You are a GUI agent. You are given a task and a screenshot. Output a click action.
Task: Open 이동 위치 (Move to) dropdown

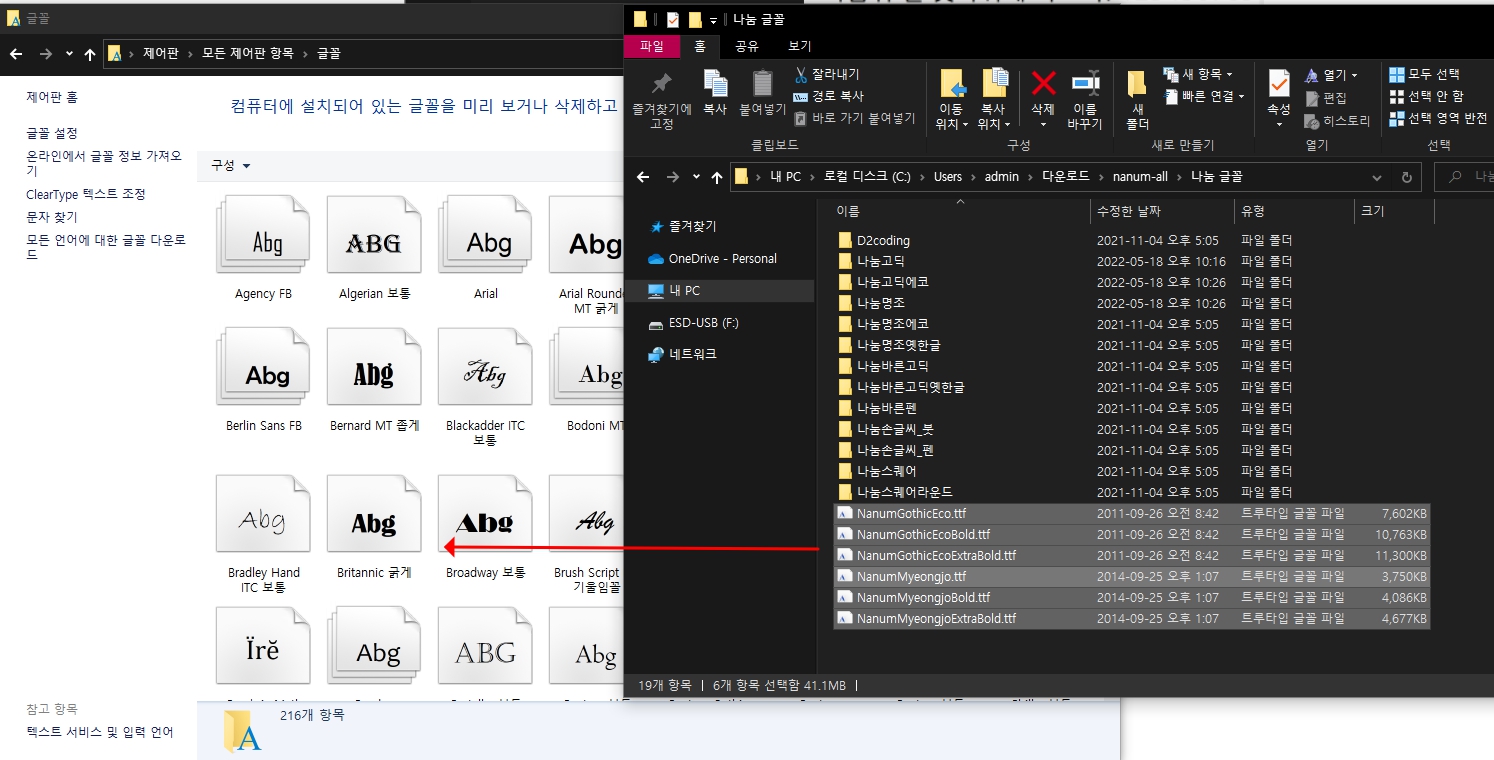pyautogui.click(x=951, y=117)
